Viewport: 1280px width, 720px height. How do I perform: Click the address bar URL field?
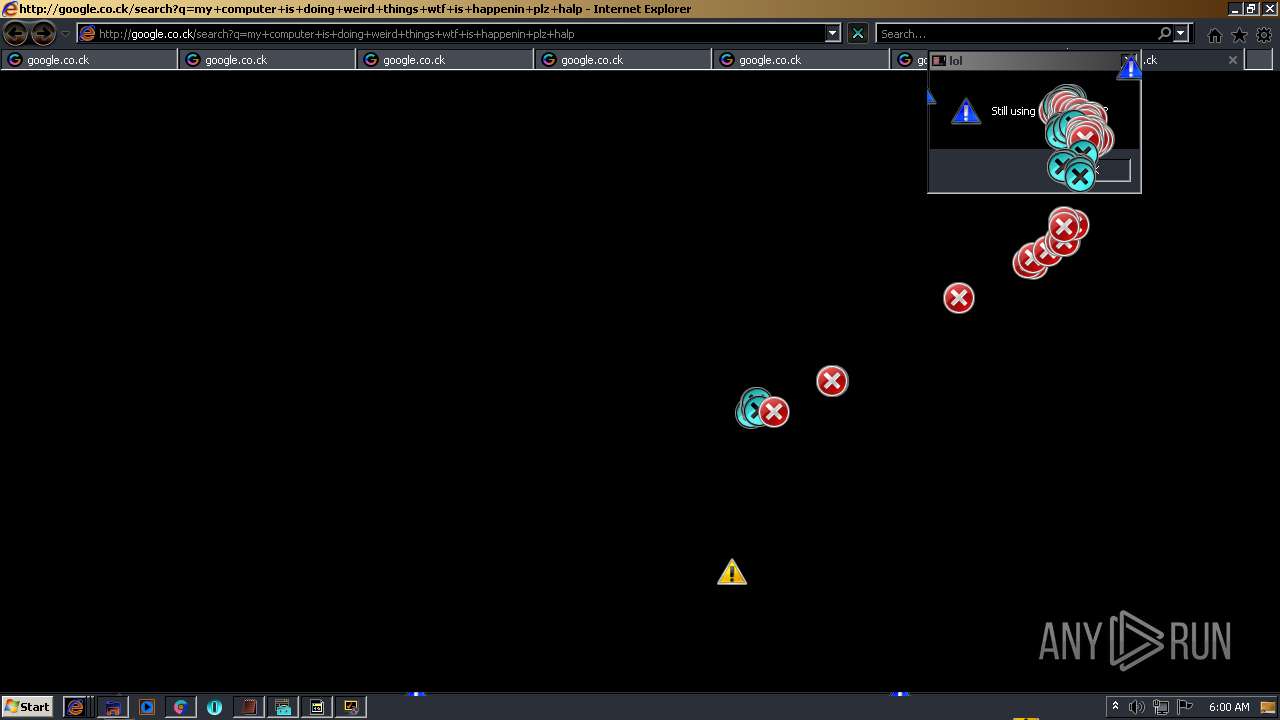[450, 34]
